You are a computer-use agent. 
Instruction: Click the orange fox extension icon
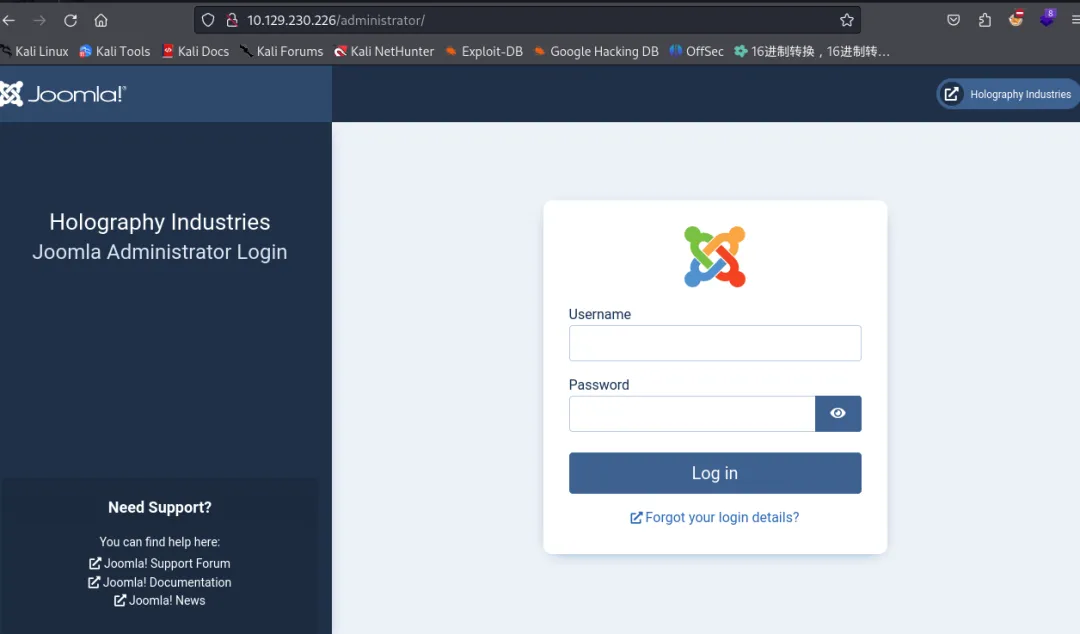tap(1016, 19)
